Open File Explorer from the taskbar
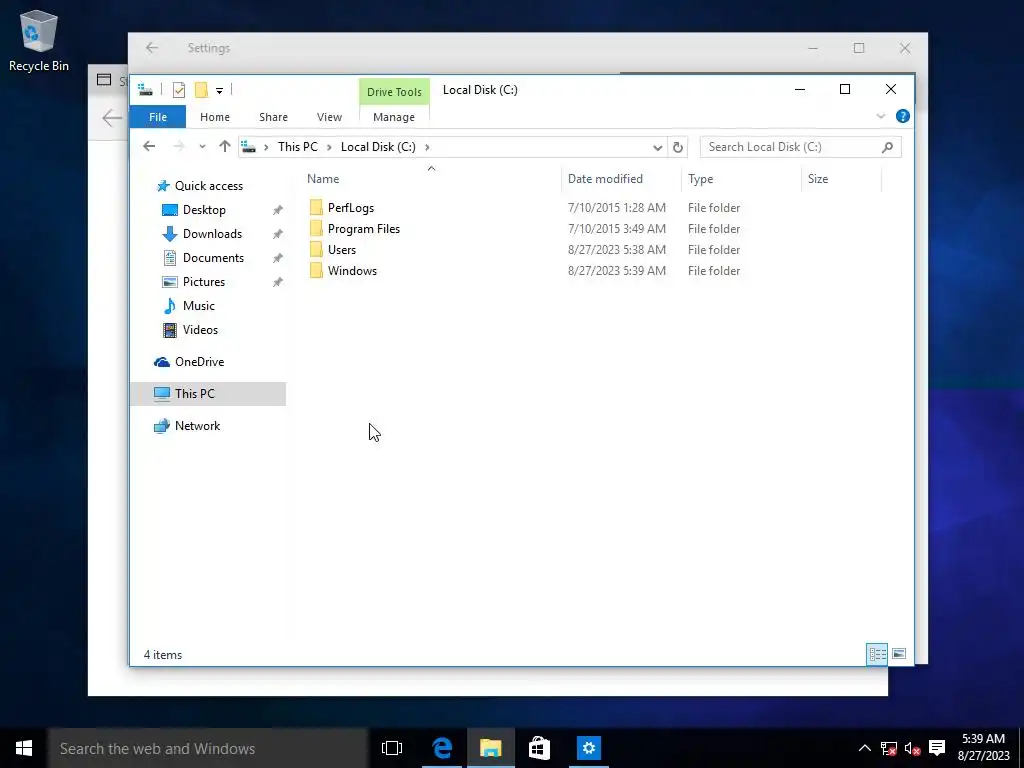 pos(490,748)
